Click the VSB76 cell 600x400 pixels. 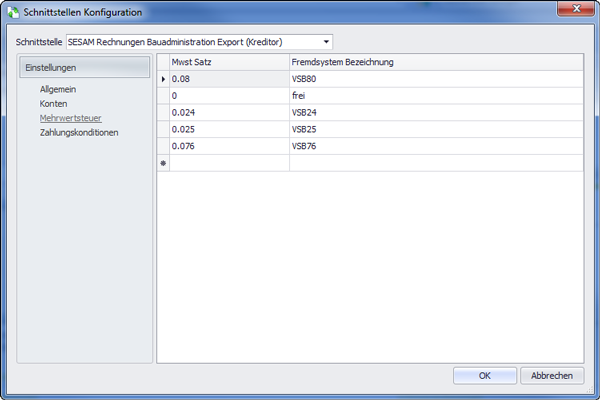pyautogui.click(x=436, y=146)
